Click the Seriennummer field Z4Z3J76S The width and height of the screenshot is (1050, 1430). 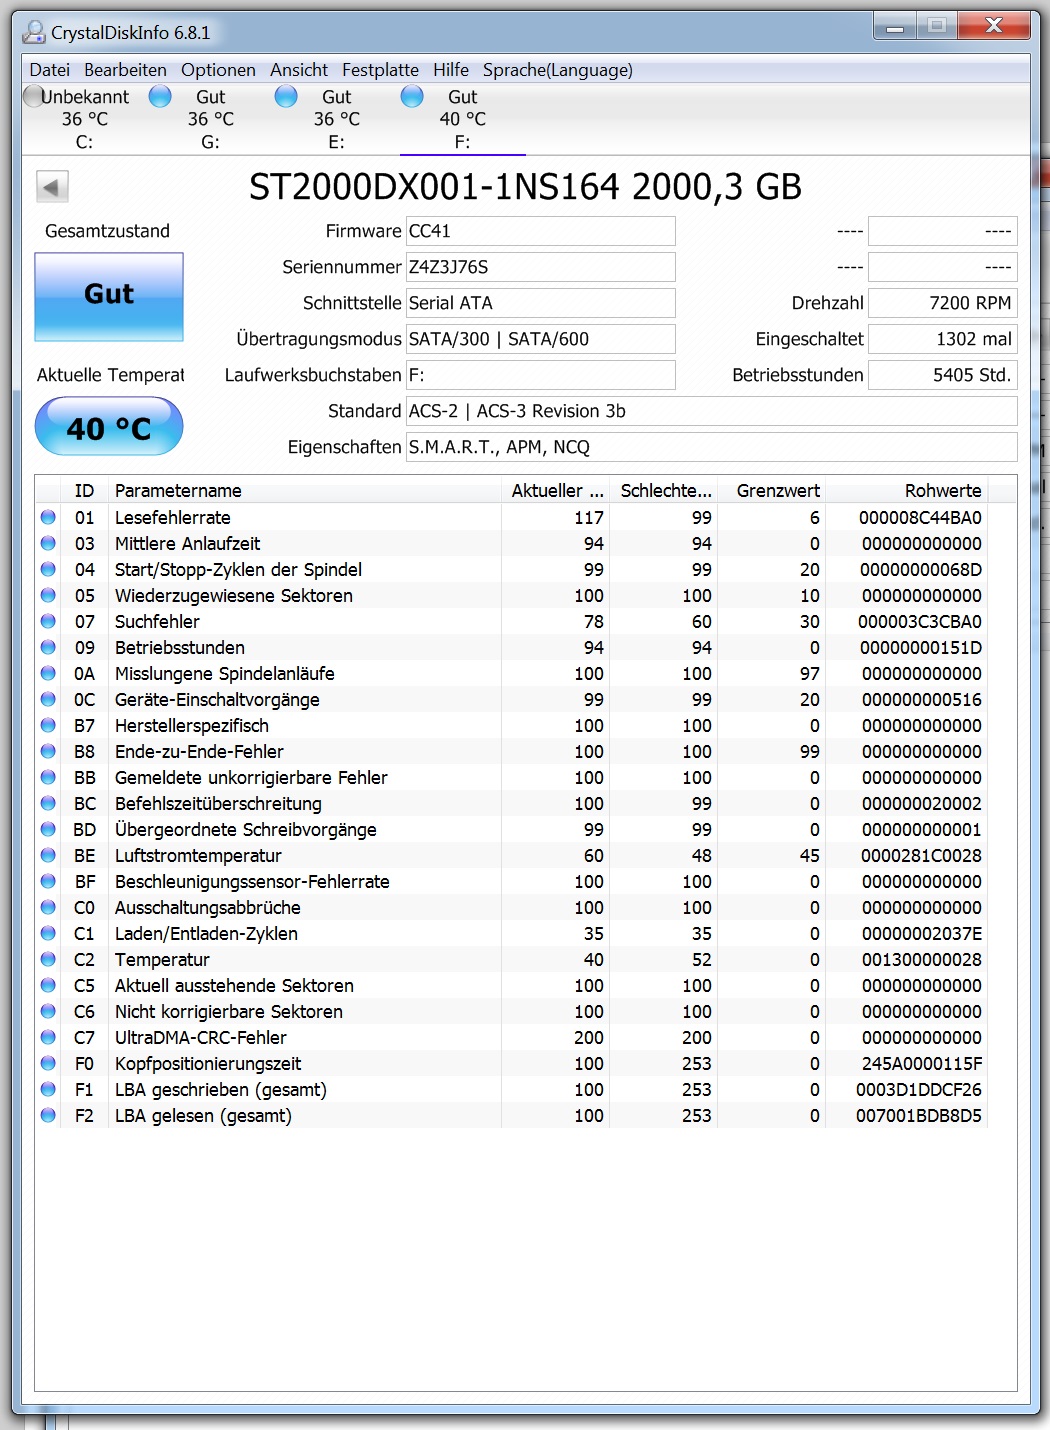click(541, 267)
